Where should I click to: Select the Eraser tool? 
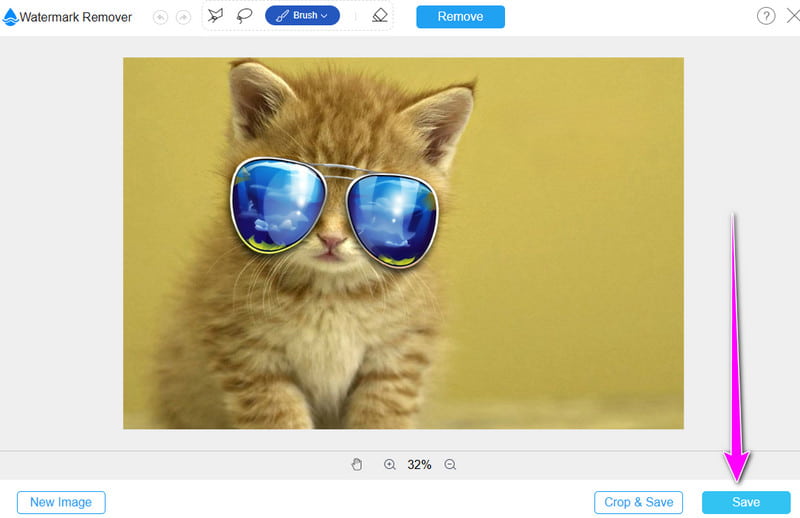[378, 16]
